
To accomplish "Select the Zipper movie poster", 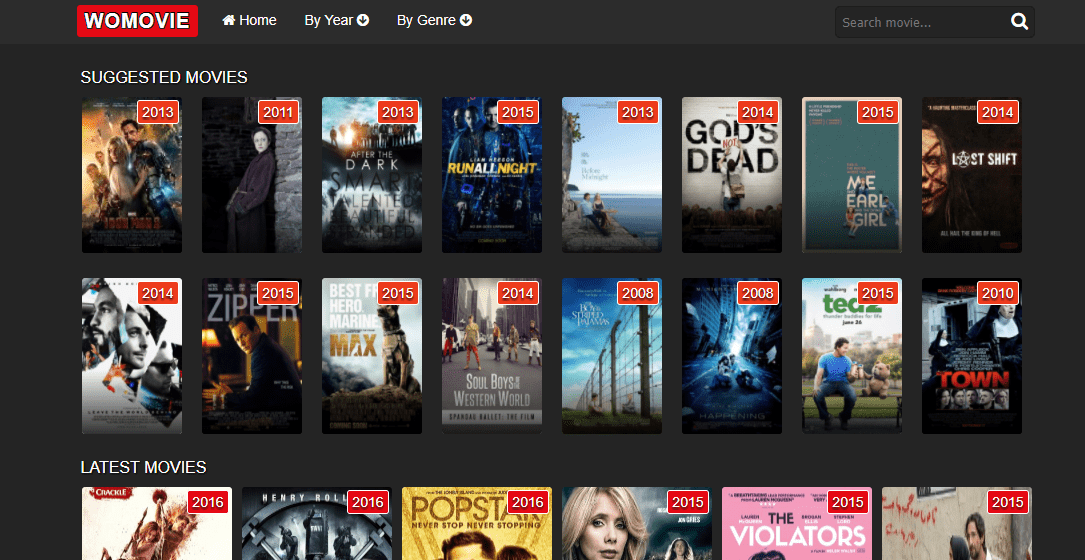I will 252,356.
